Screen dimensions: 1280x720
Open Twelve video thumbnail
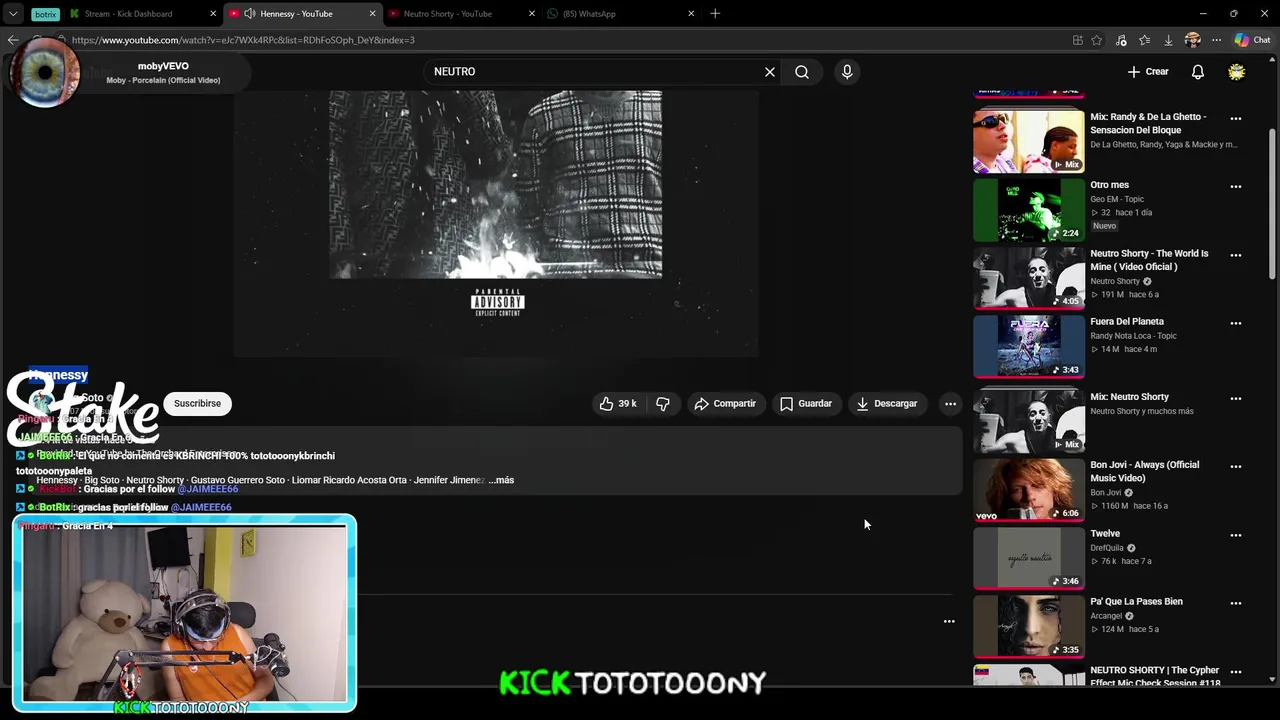click(x=1029, y=558)
